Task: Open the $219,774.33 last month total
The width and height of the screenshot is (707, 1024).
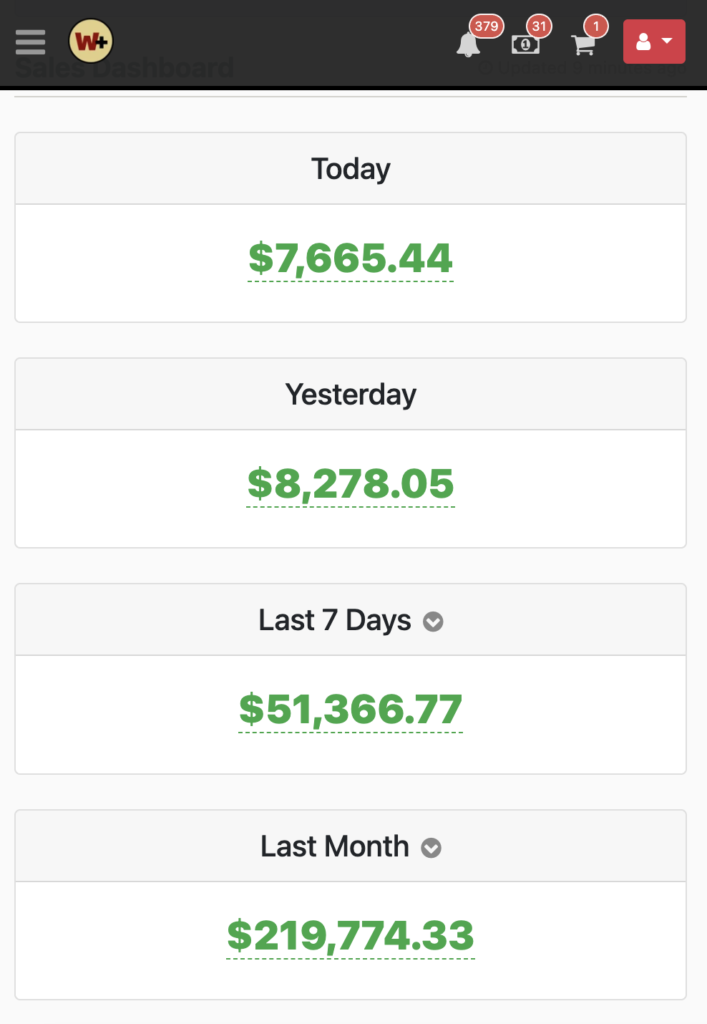Action: (351, 936)
